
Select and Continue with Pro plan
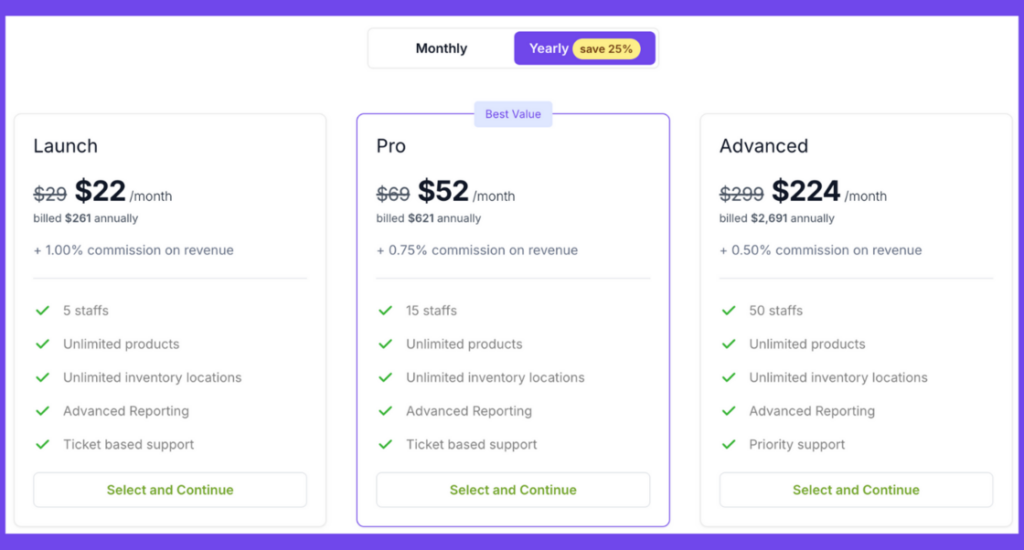pyautogui.click(x=513, y=490)
